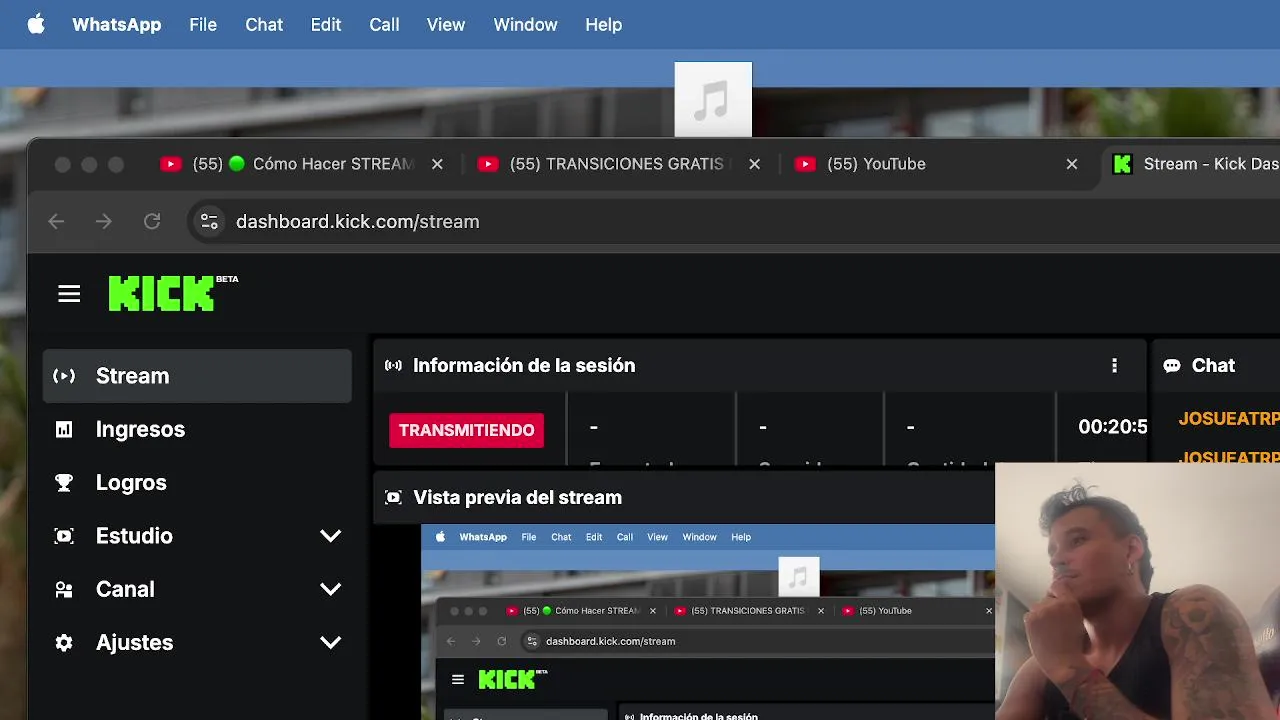Close the Cómo Hacer STREAM tab
The width and height of the screenshot is (1280, 720).
(437, 164)
